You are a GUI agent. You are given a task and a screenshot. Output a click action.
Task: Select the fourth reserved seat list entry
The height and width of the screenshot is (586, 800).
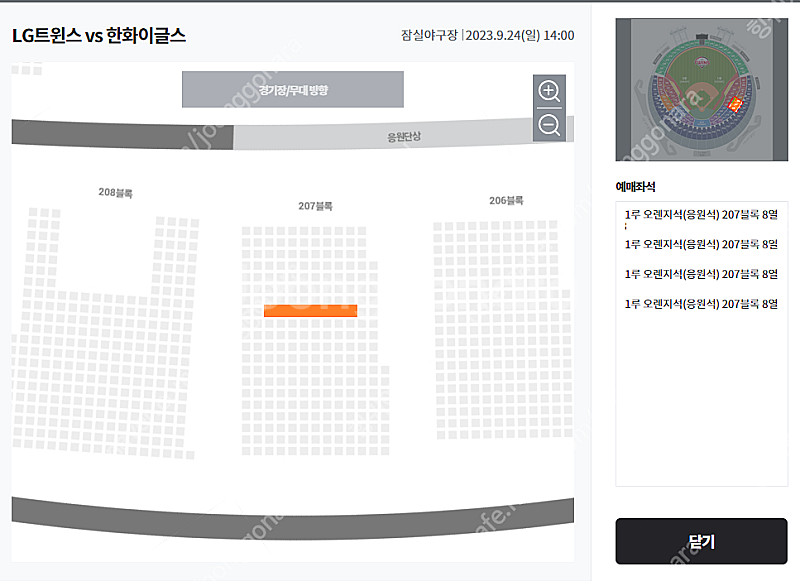pyautogui.click(x=700, y=303)
